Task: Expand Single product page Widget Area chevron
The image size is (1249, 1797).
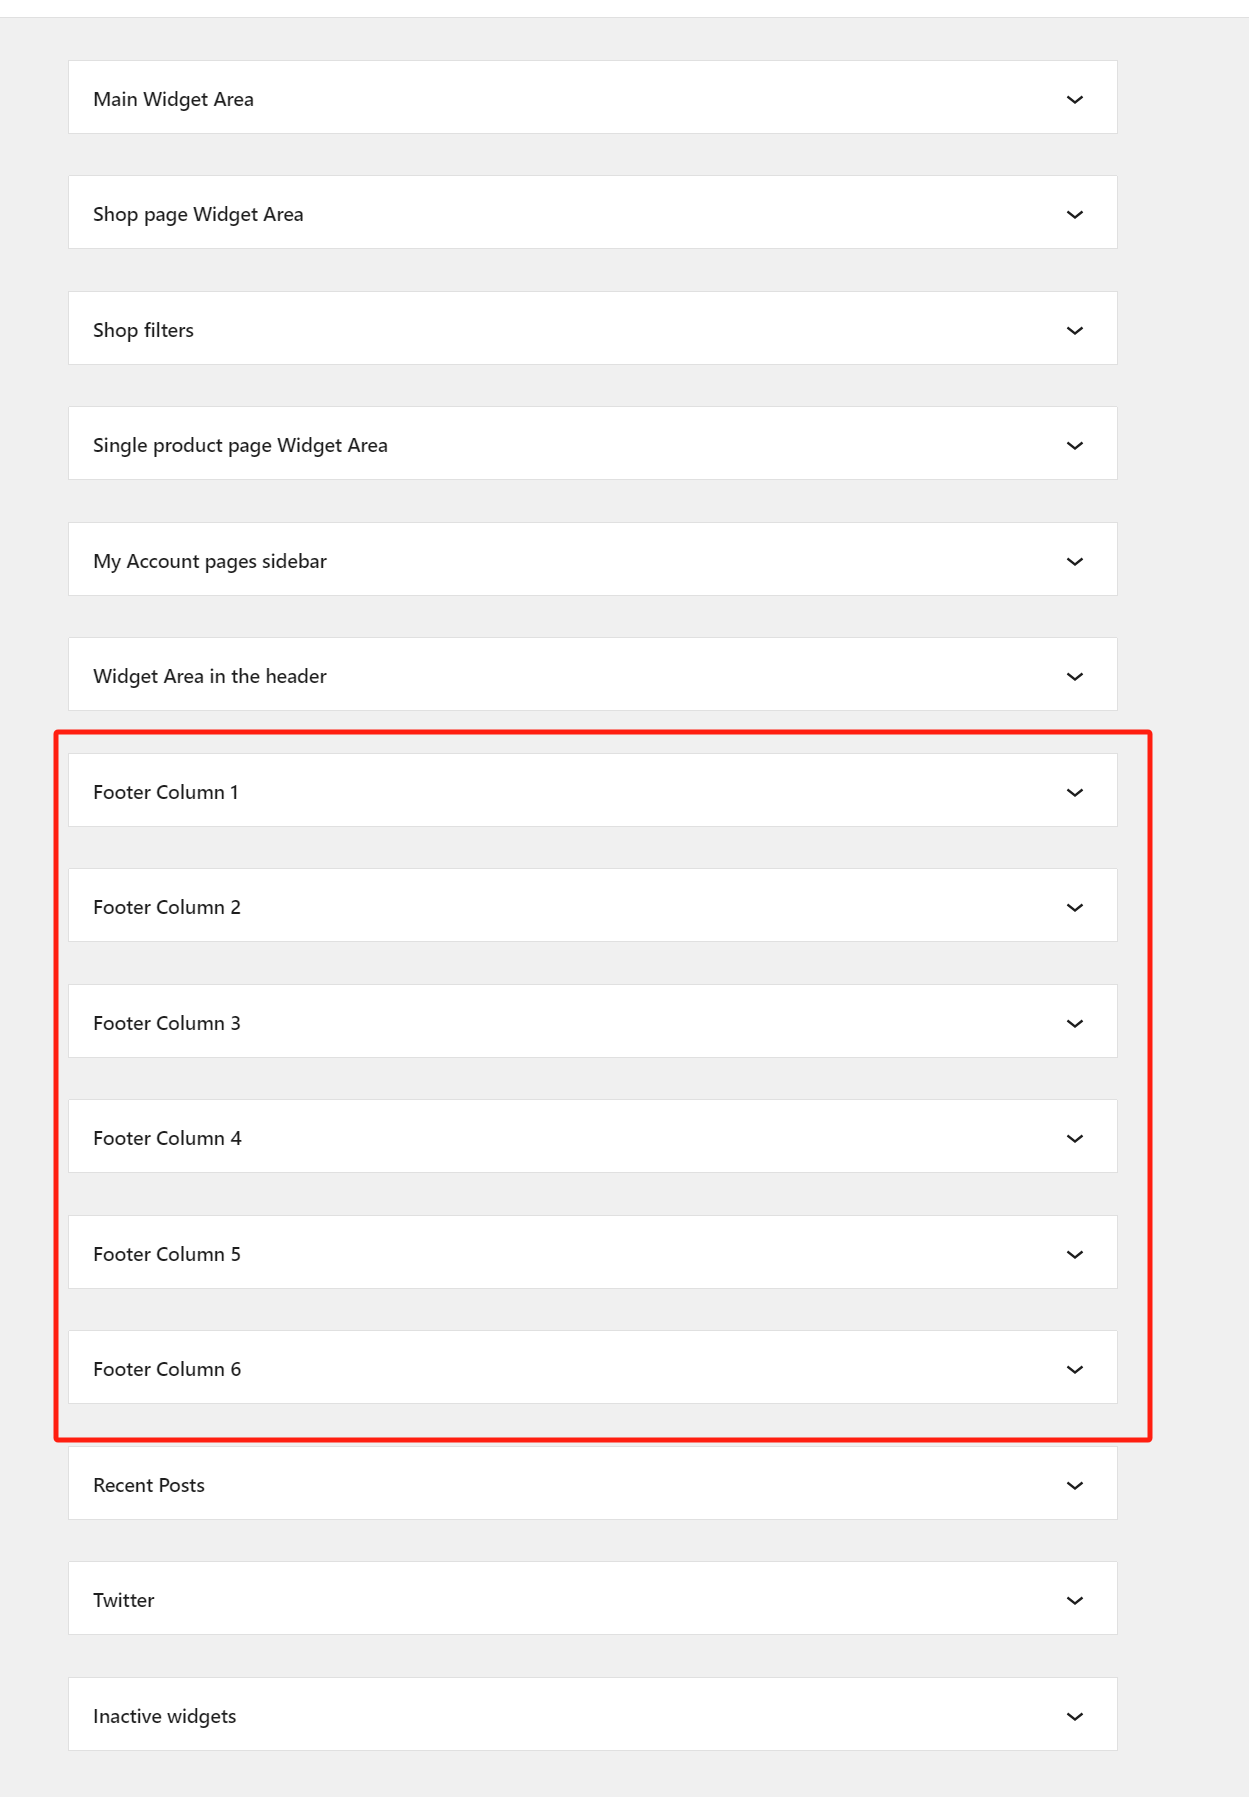Action: [x=1075, y=446]
